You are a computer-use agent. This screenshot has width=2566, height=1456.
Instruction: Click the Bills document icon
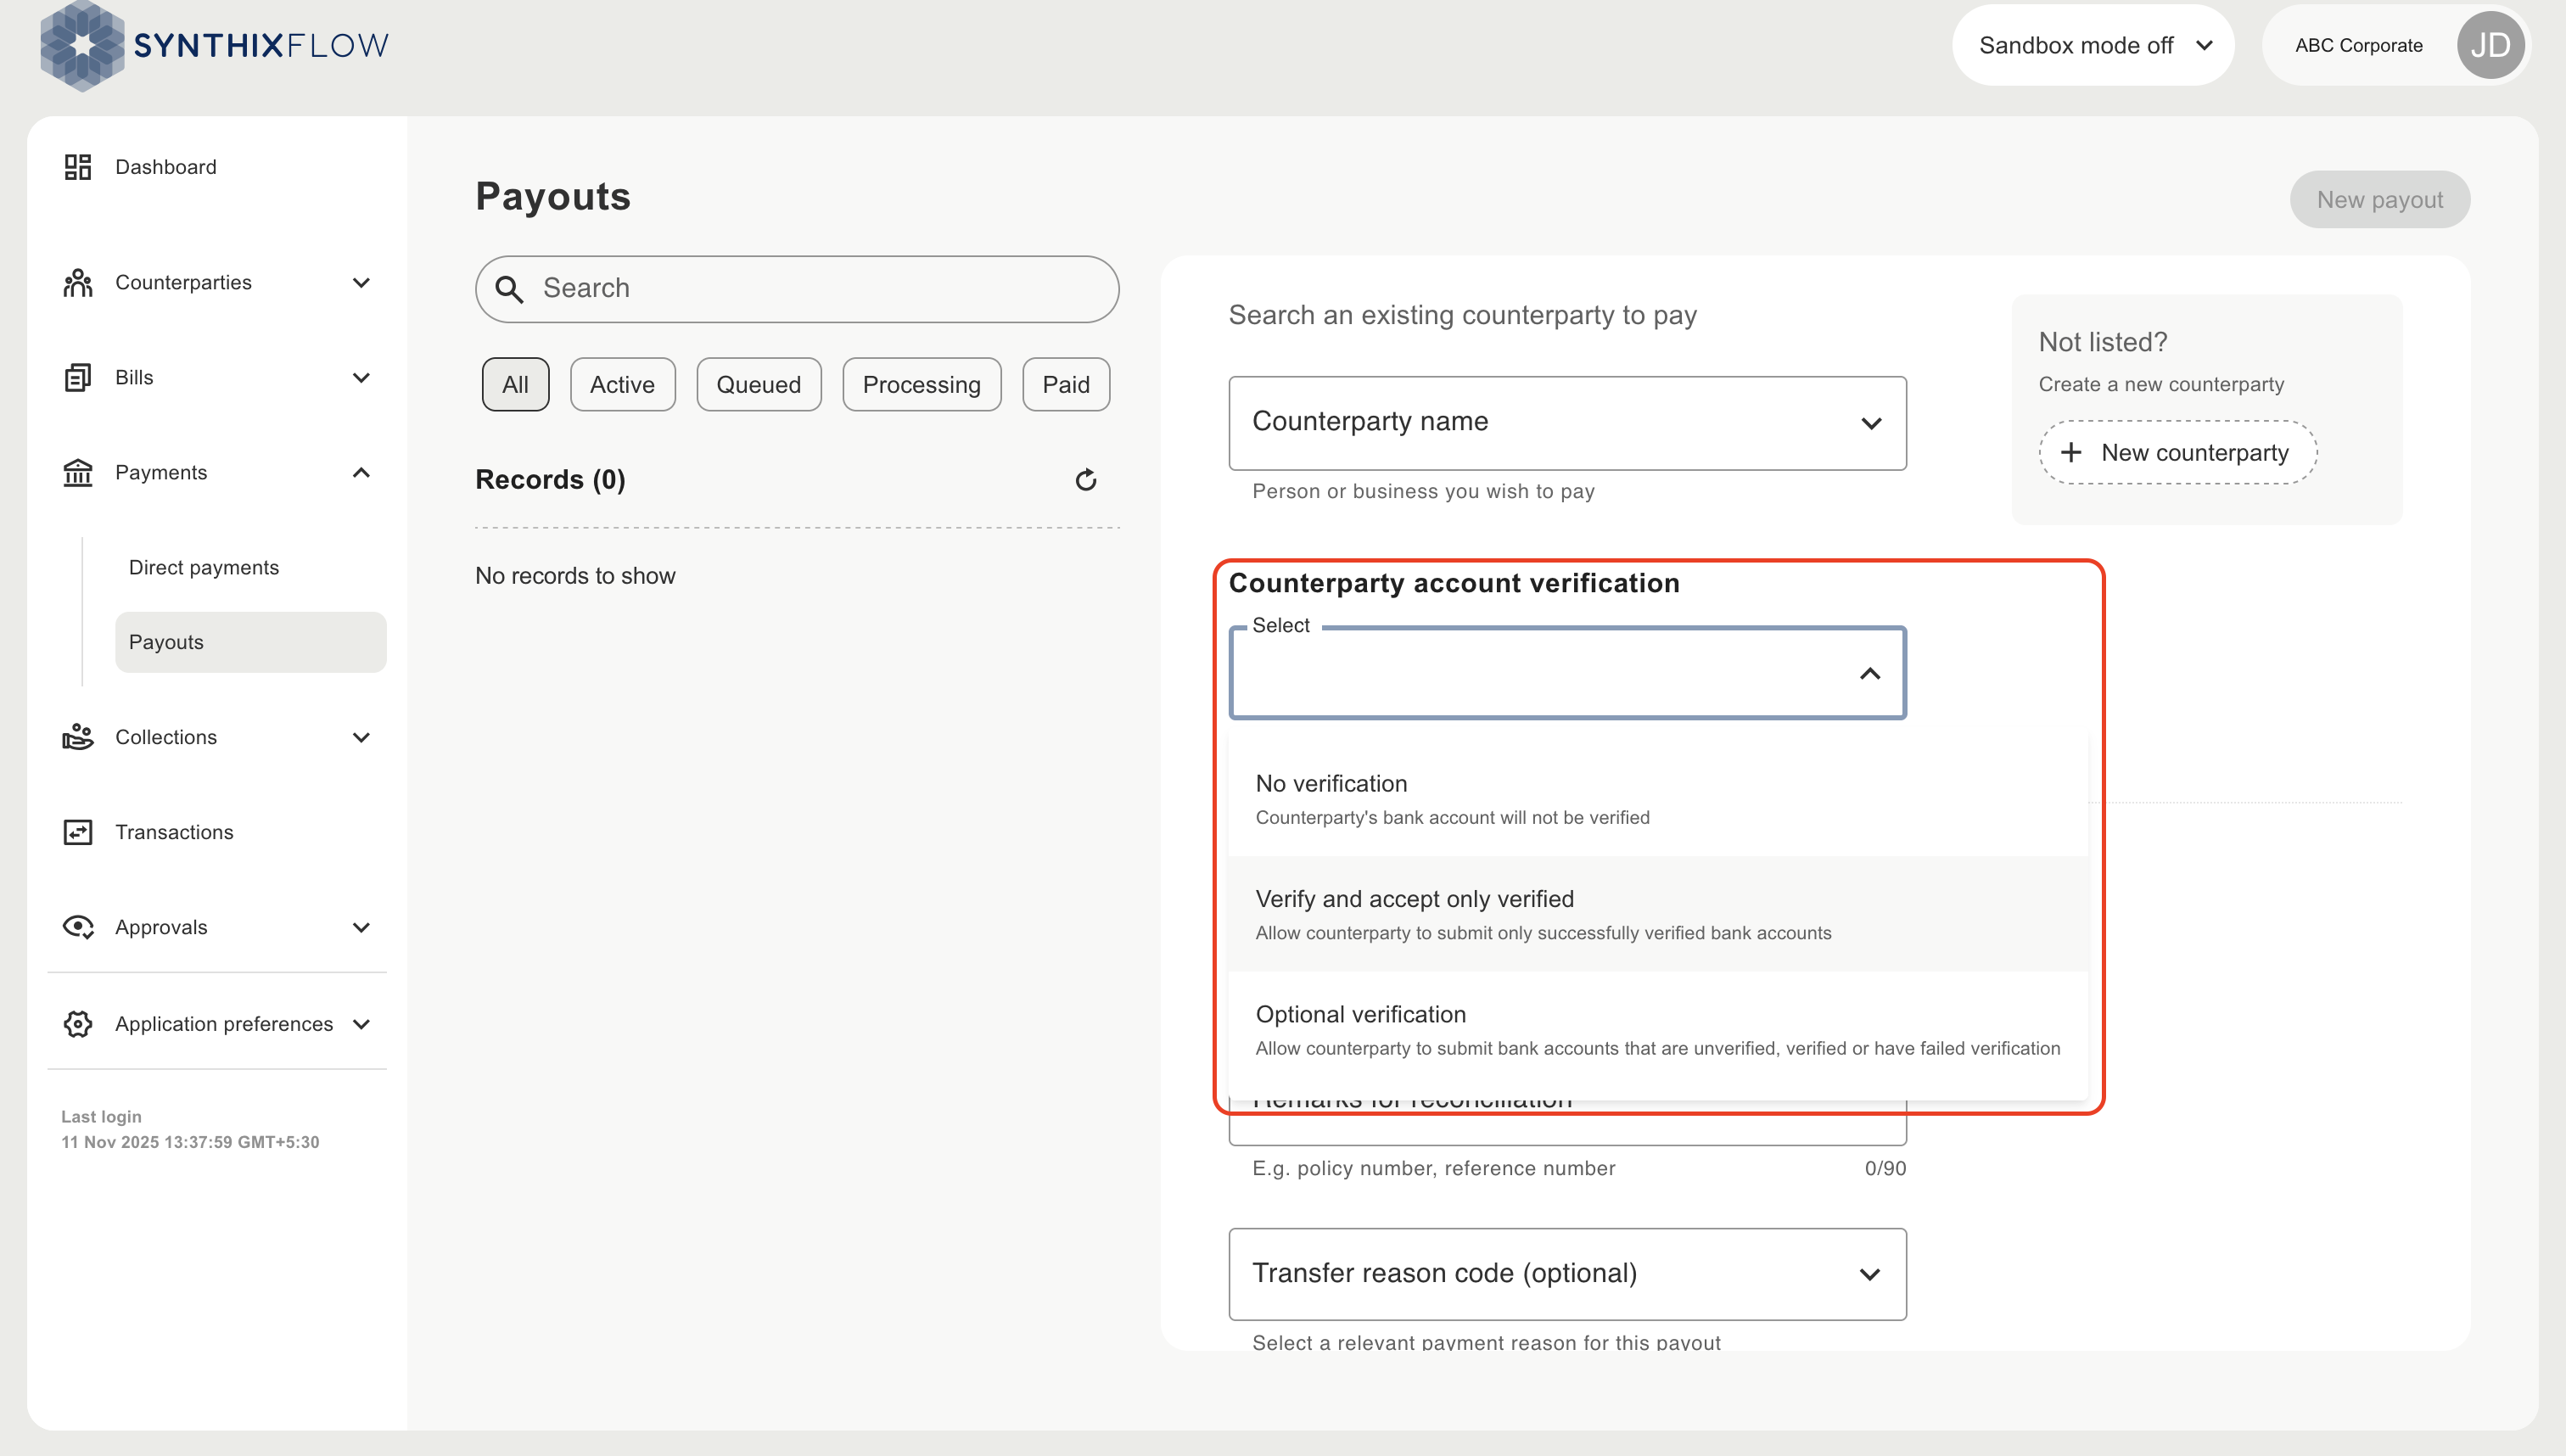click(78, 377)
